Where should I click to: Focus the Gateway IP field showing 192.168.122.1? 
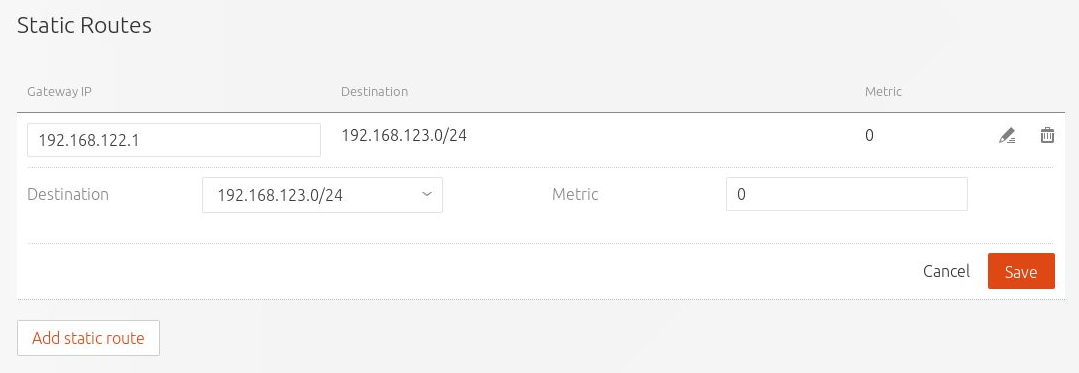click(174, 140)
